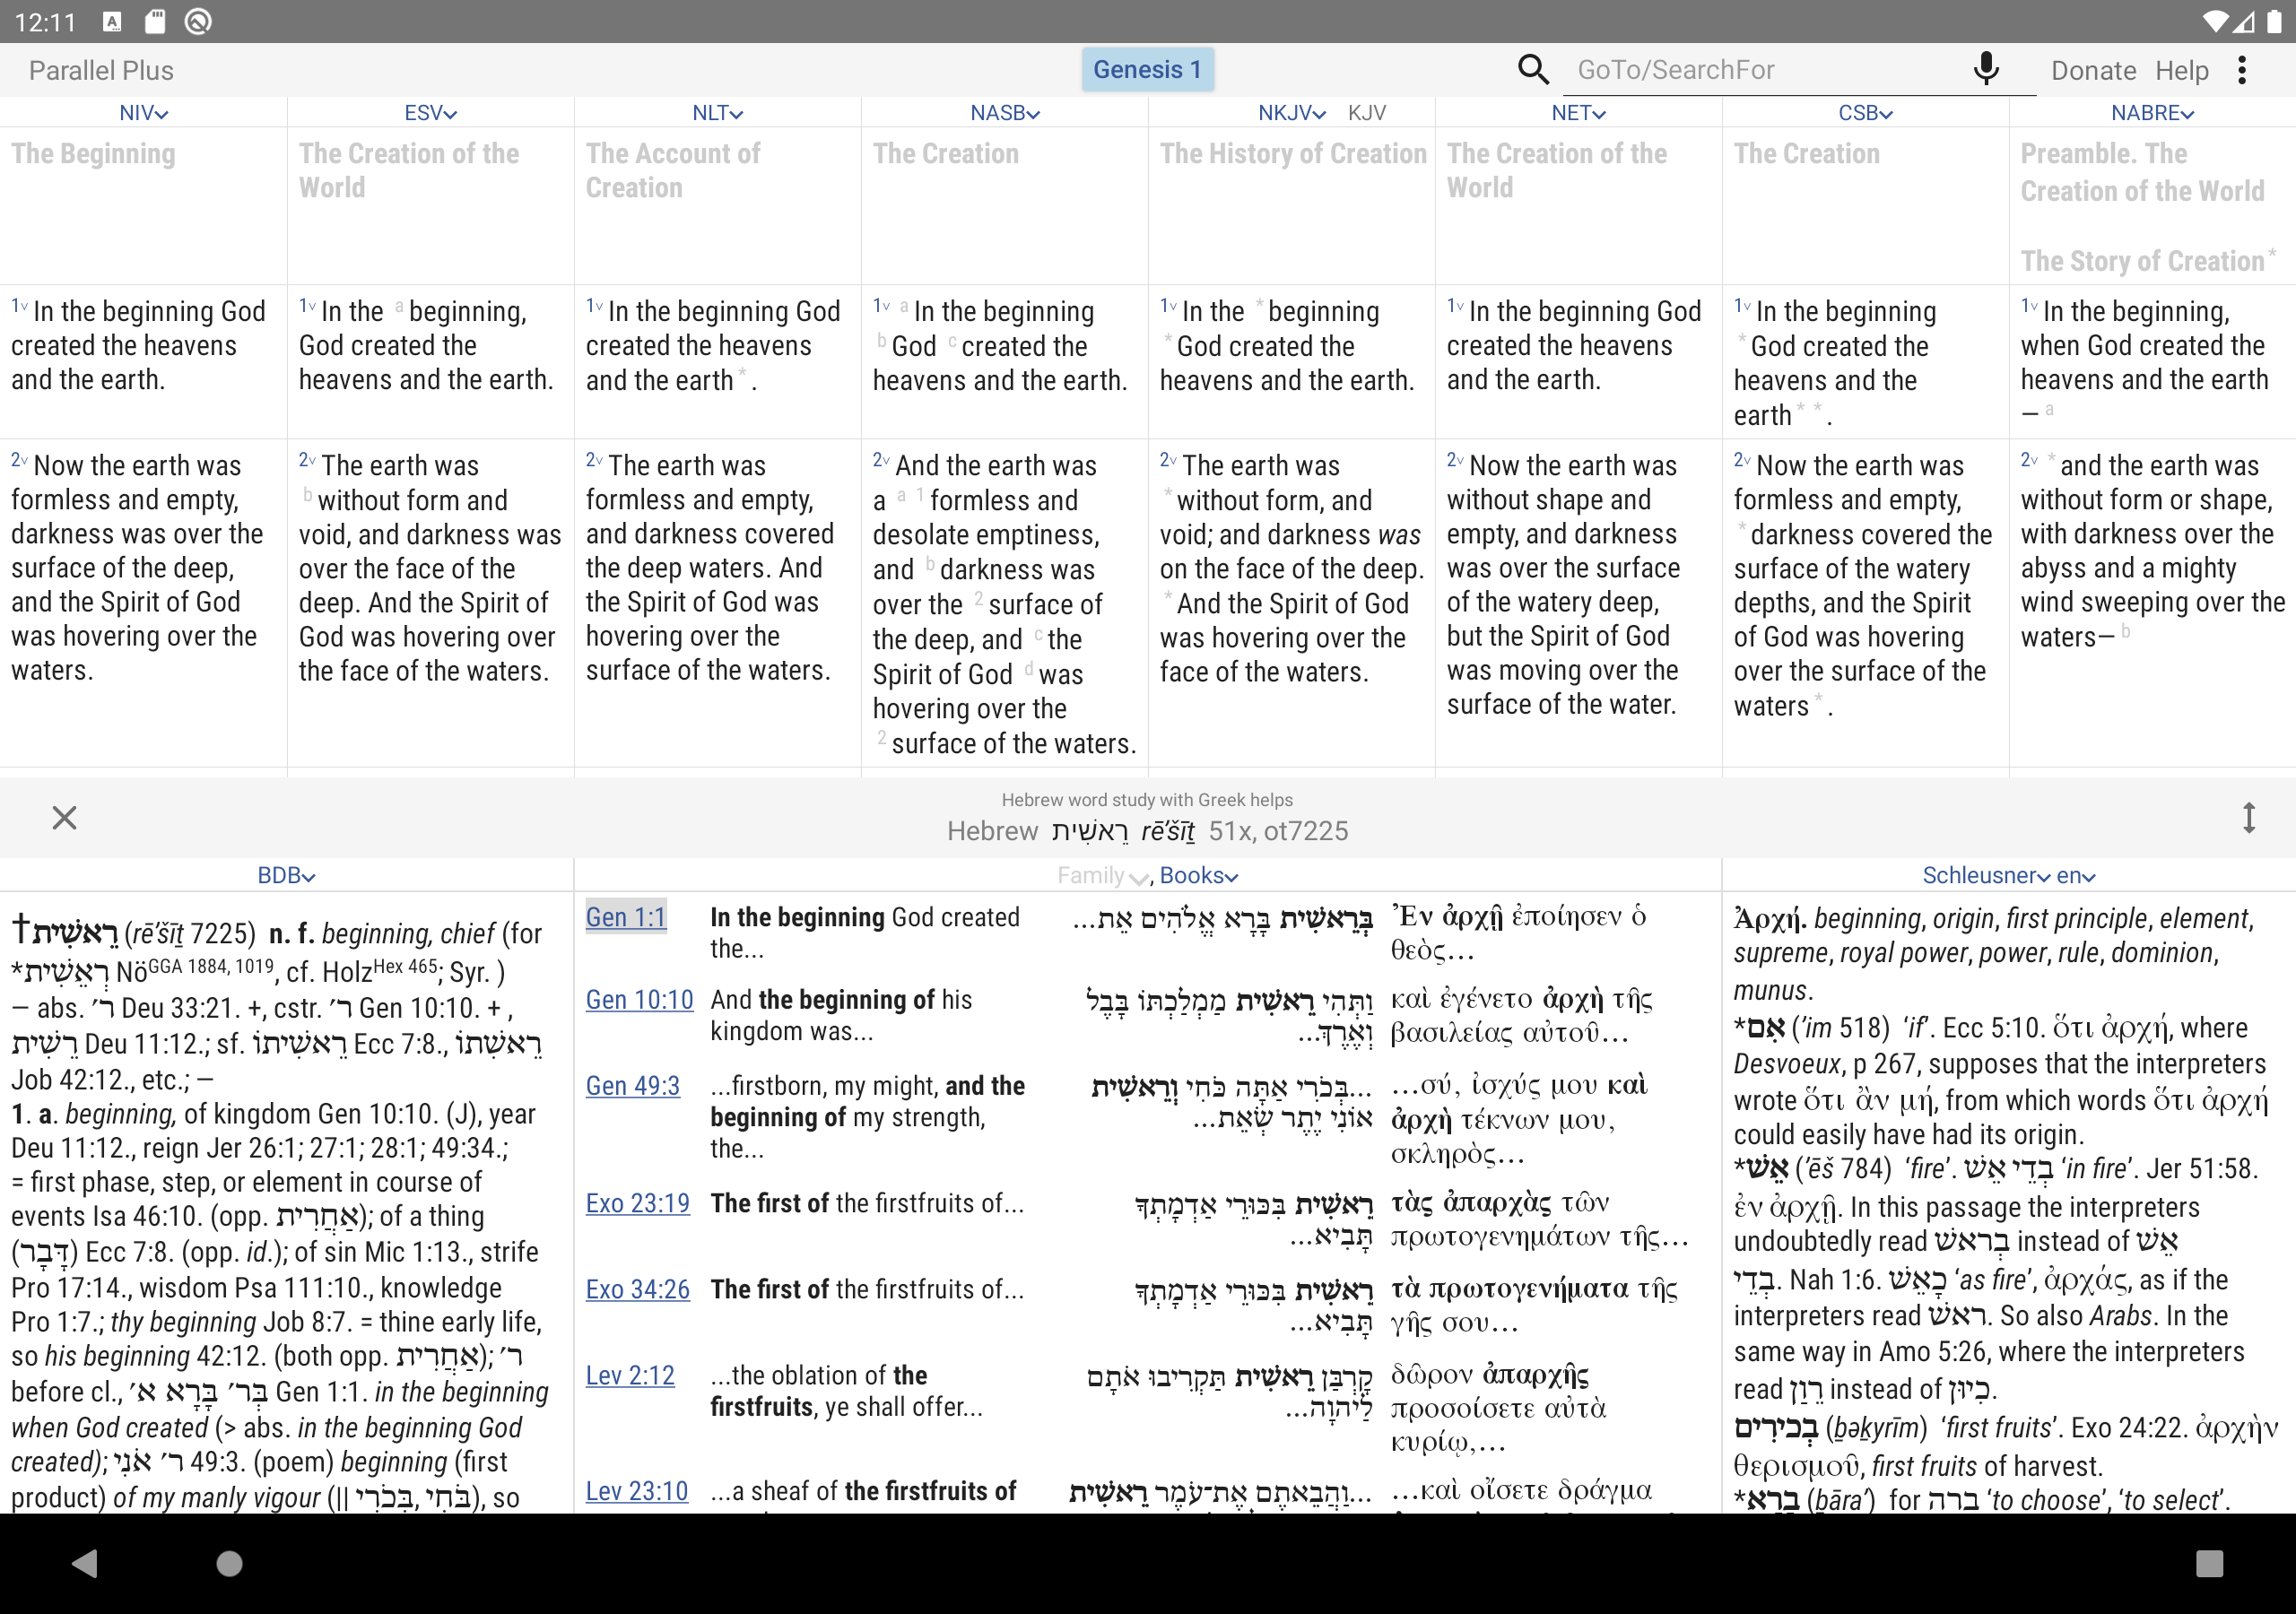This screenshot has width=2296, height=1614.
Task: Open NET translation dropdown
Action: click(1578, 113)
